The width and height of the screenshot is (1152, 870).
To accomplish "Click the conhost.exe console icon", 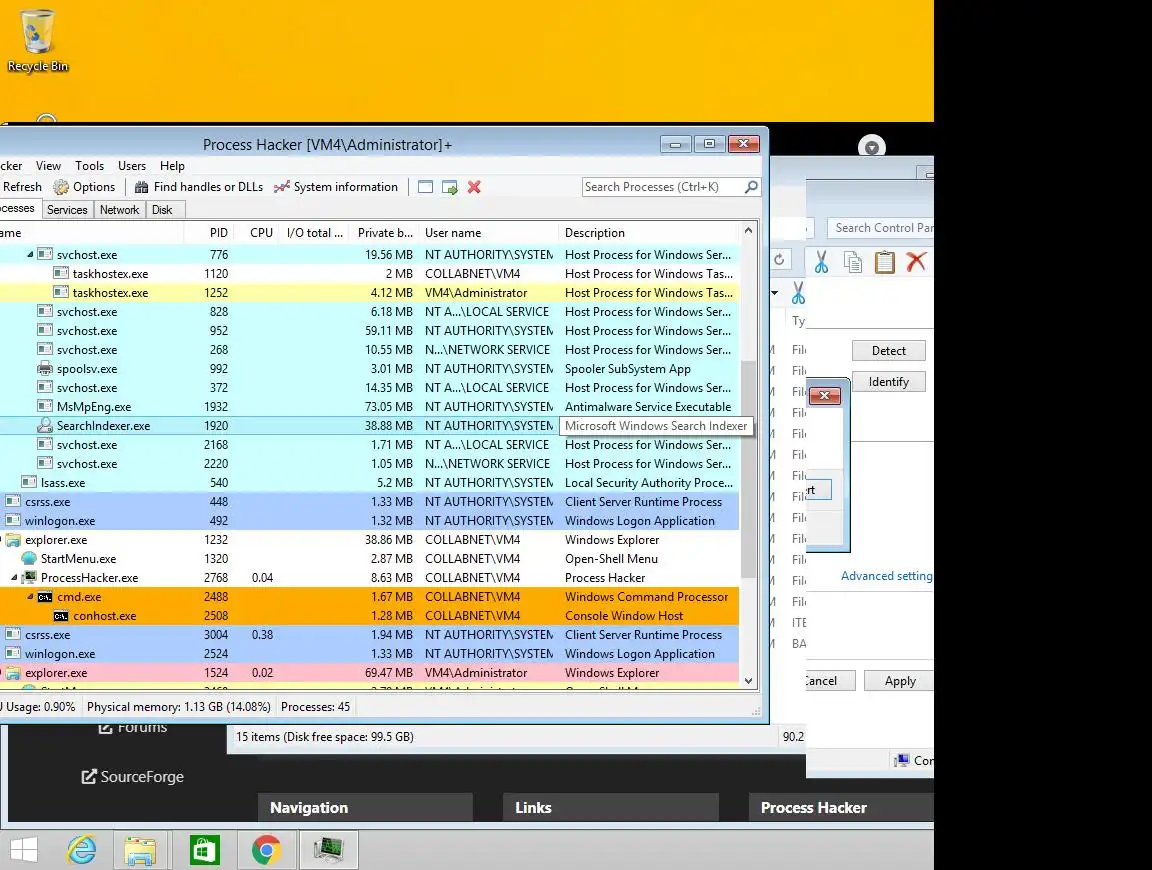I will 61,616.
